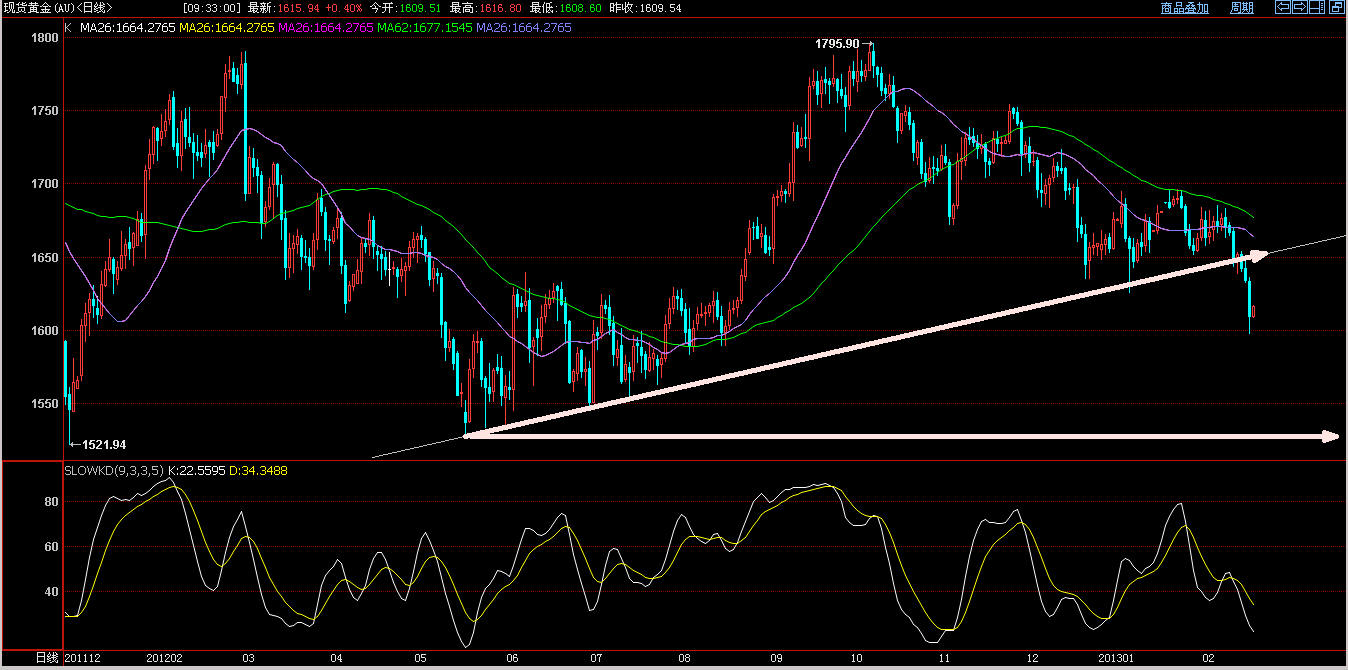The height and width of the screenshot is (670, 1348).
Task: Click the 40 level on SLOWKD axis
Action: point(52,591)
